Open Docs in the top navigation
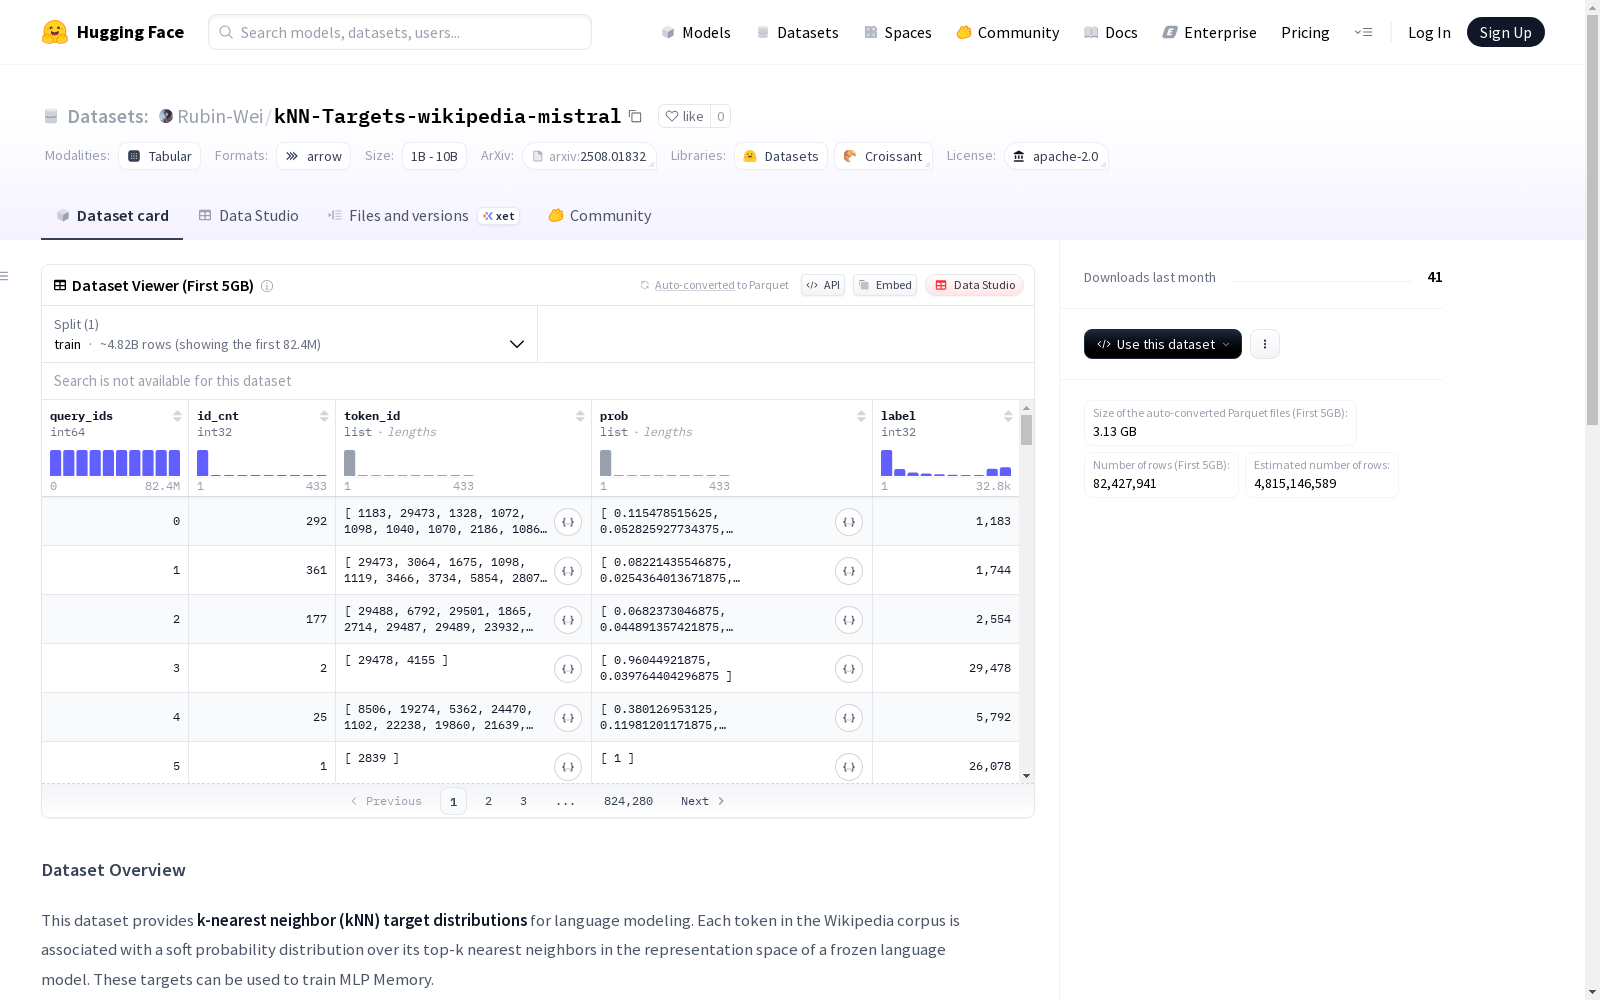This screenshot has height=1000, width=1600. (x=1111, y=32)
